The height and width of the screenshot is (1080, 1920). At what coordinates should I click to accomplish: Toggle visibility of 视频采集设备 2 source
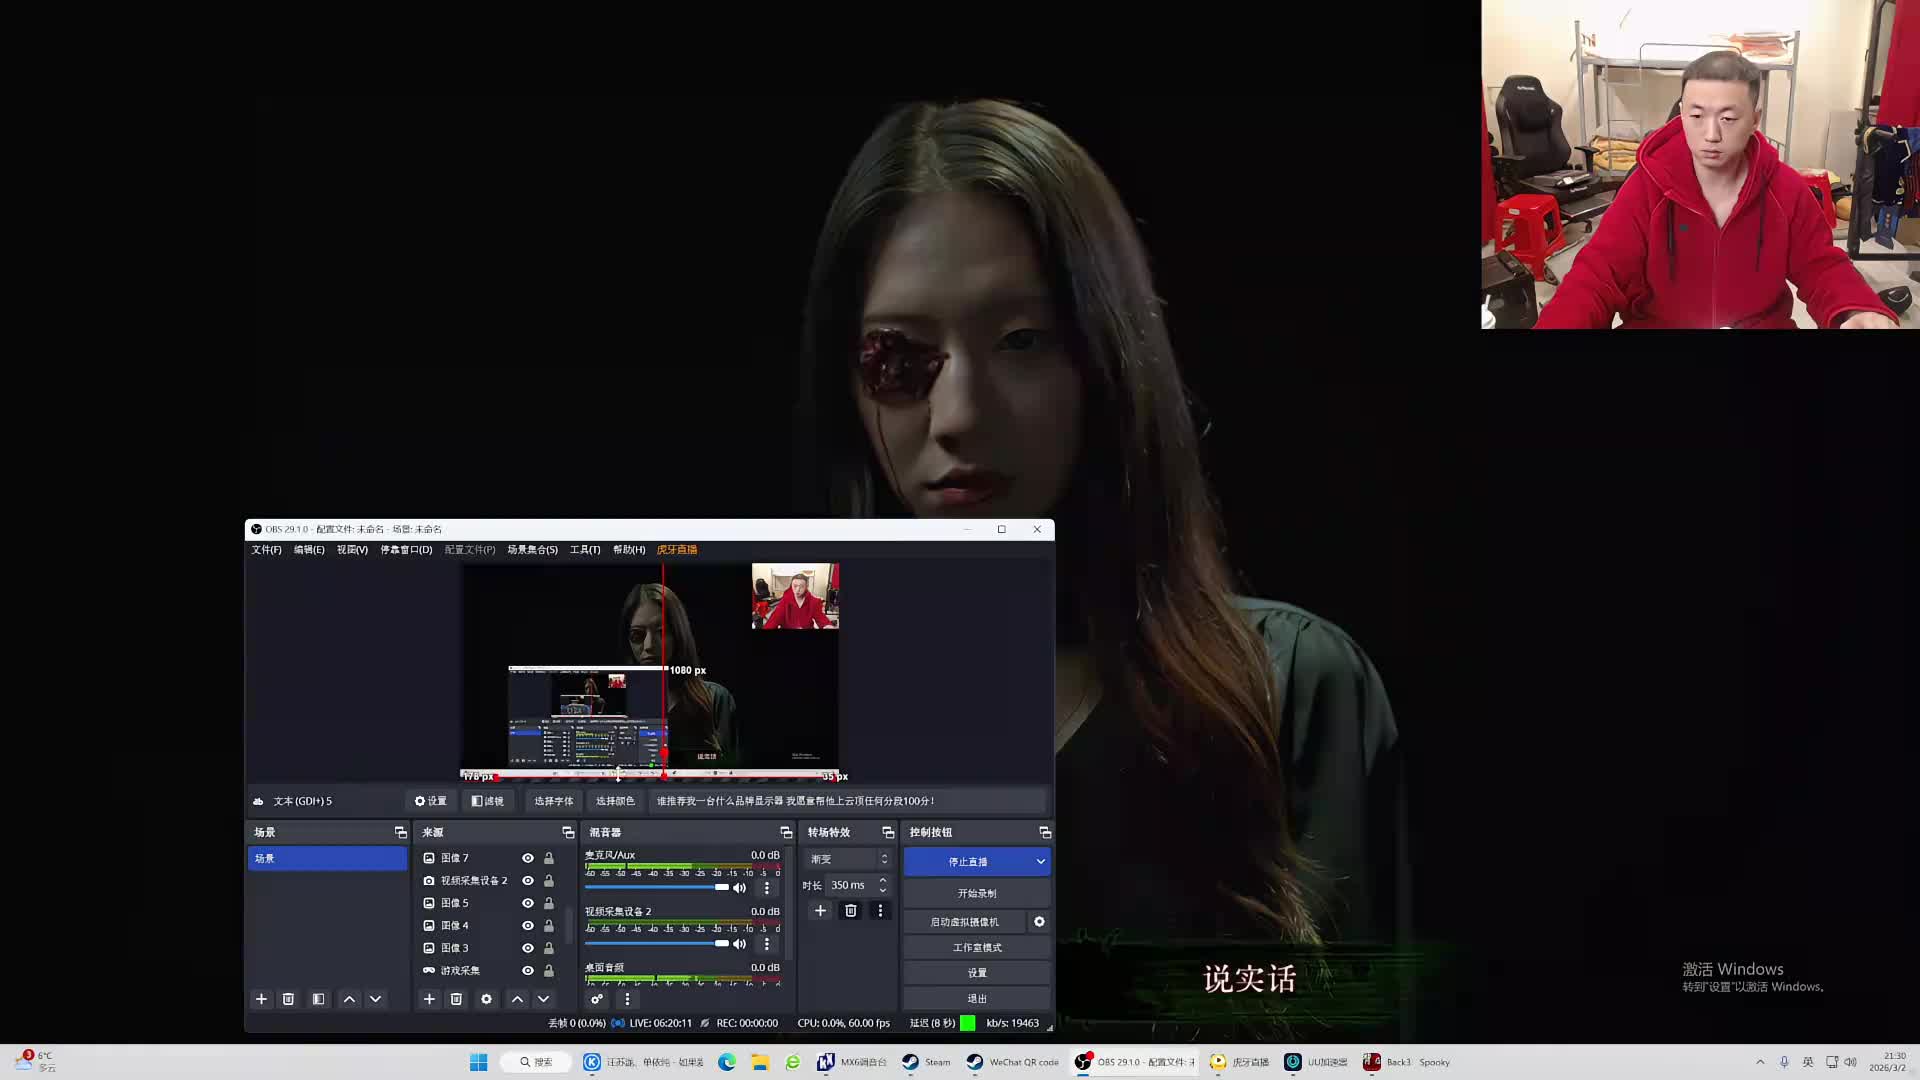528,881
